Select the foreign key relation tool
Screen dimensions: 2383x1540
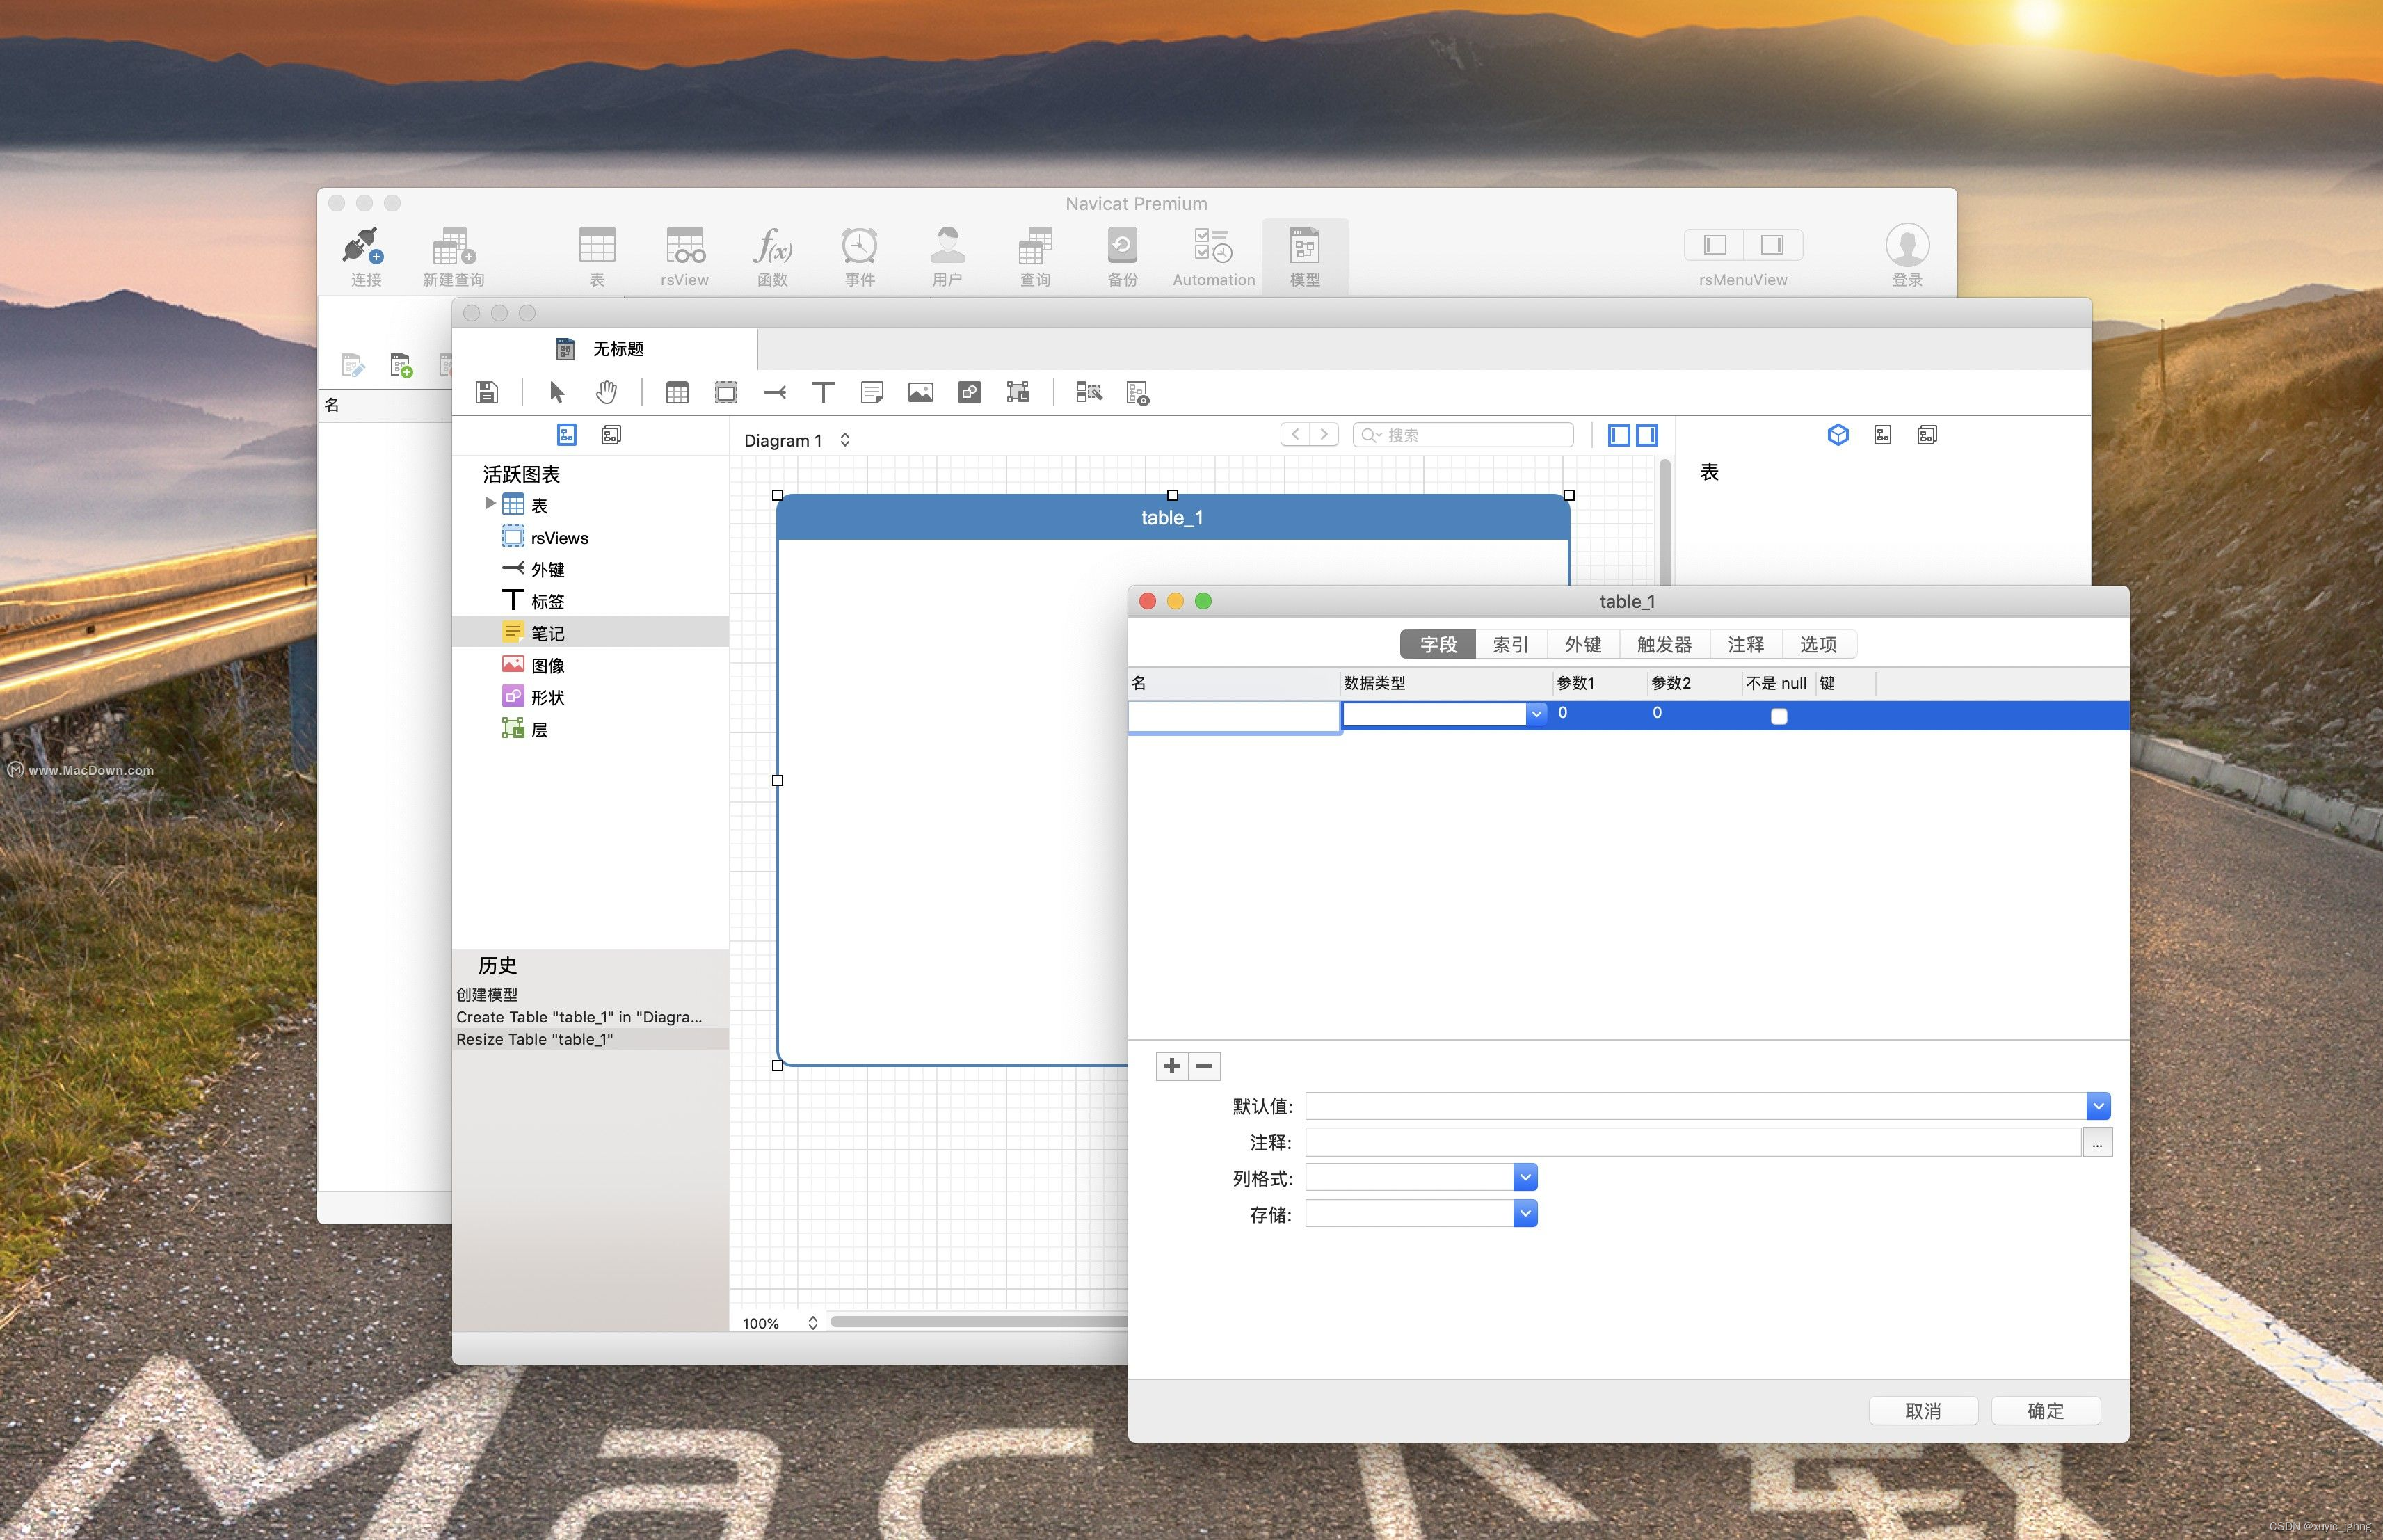776,392
